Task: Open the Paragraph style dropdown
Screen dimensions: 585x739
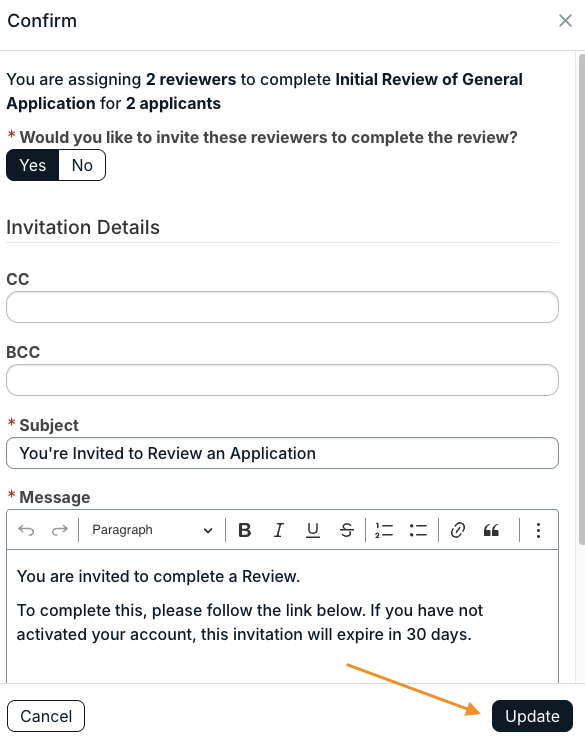Action: pyautogui.click(x=151, y=530)
